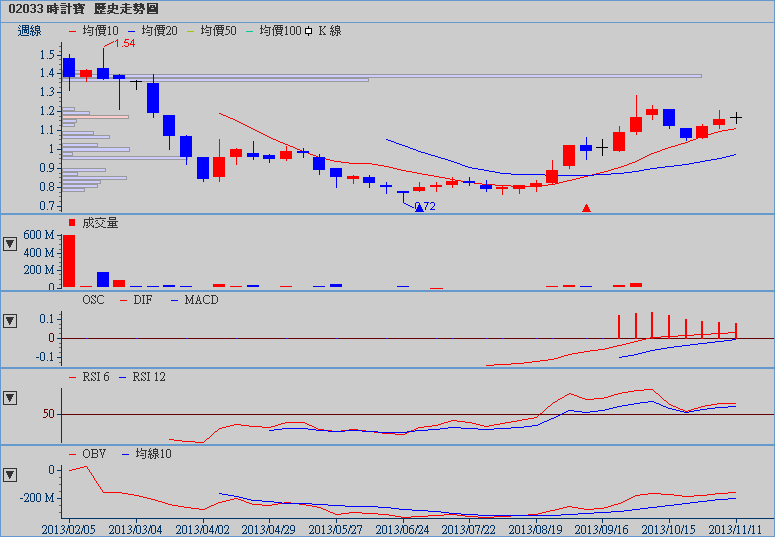Click the OBV legend label

click(x=93, y=453)
